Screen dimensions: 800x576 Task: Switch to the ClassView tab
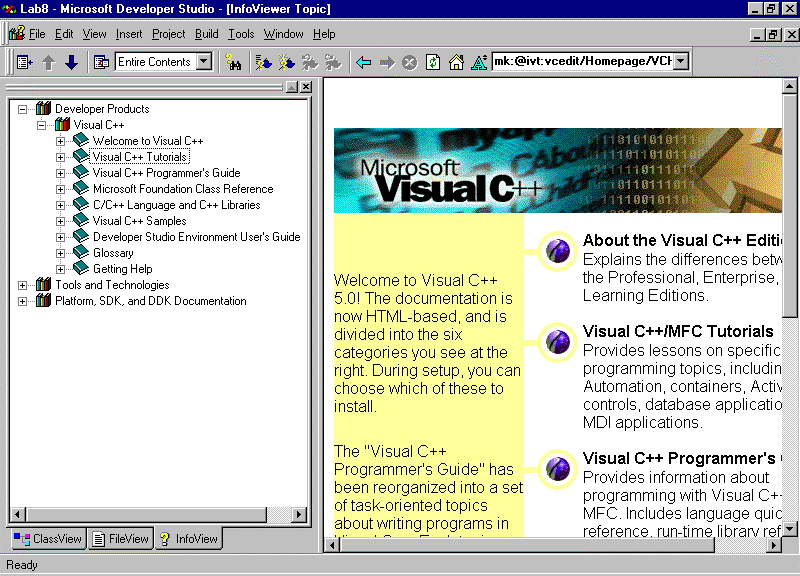pos(47,539)
